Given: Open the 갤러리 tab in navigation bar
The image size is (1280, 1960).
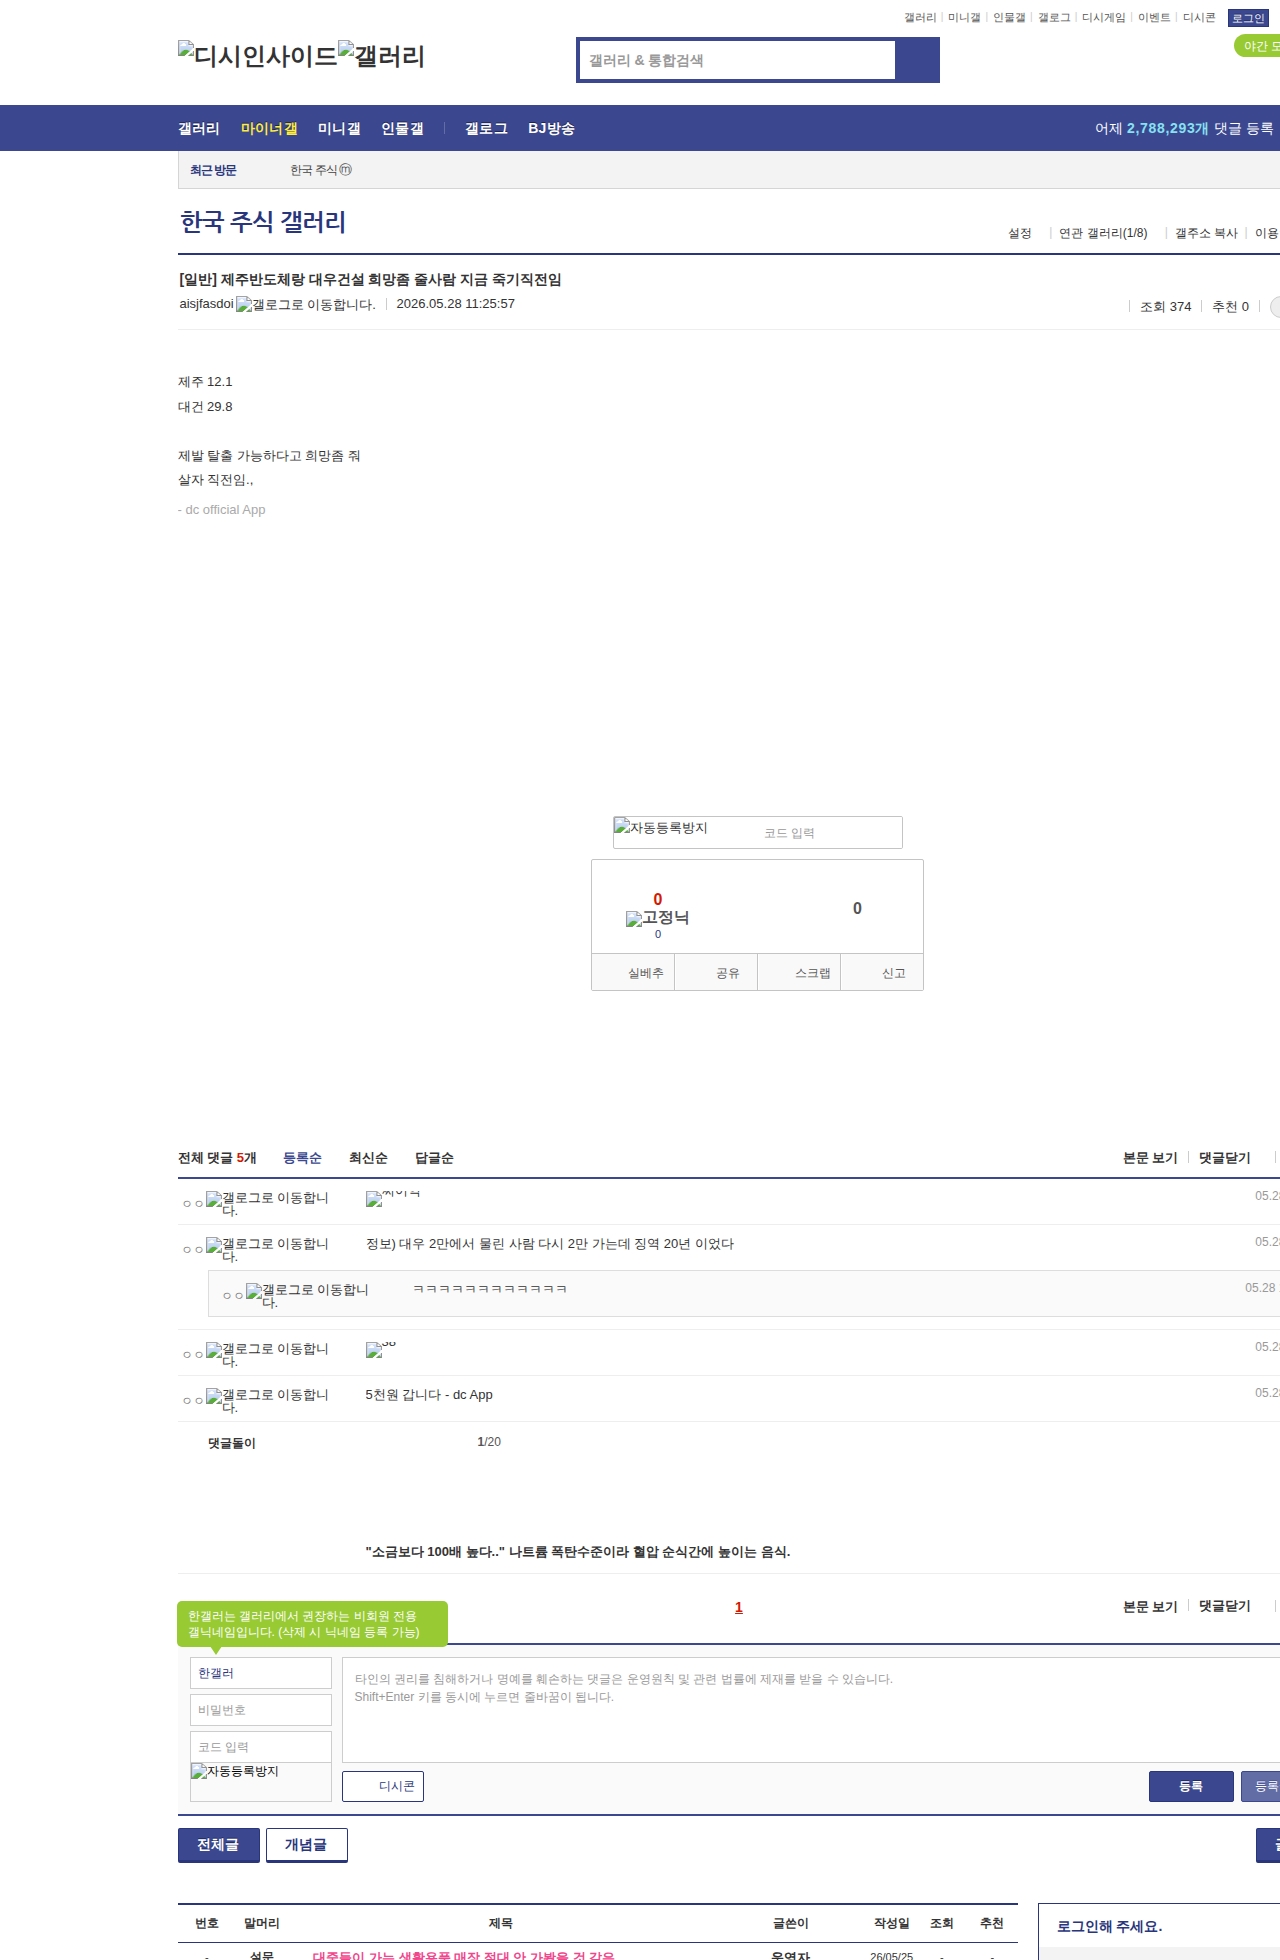Looking at the screenshot, I should click(199, 129).
